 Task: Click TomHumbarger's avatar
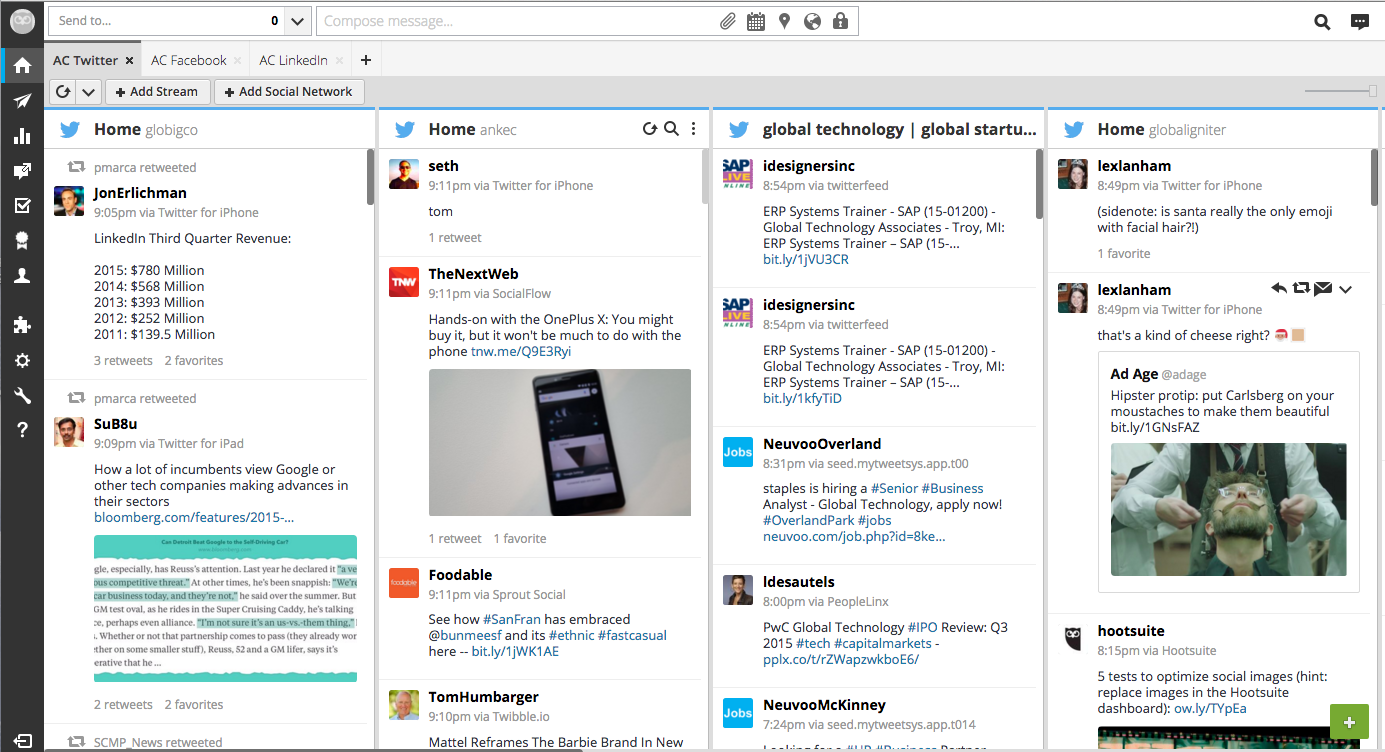(404, 705)
